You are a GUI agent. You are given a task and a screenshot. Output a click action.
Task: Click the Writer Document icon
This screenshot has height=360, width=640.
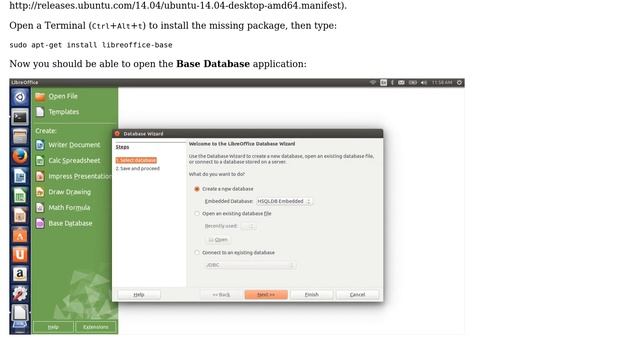[40, 145]
